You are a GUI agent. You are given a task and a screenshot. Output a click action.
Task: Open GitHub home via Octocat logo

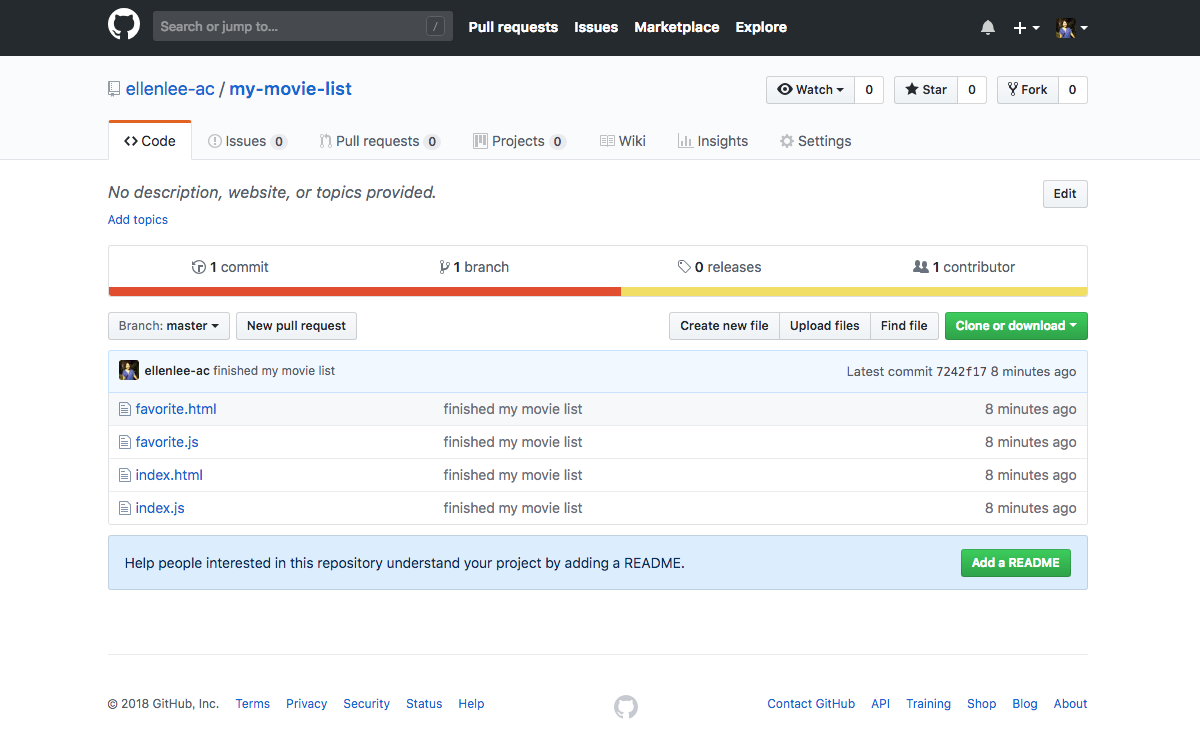(124, 25)
